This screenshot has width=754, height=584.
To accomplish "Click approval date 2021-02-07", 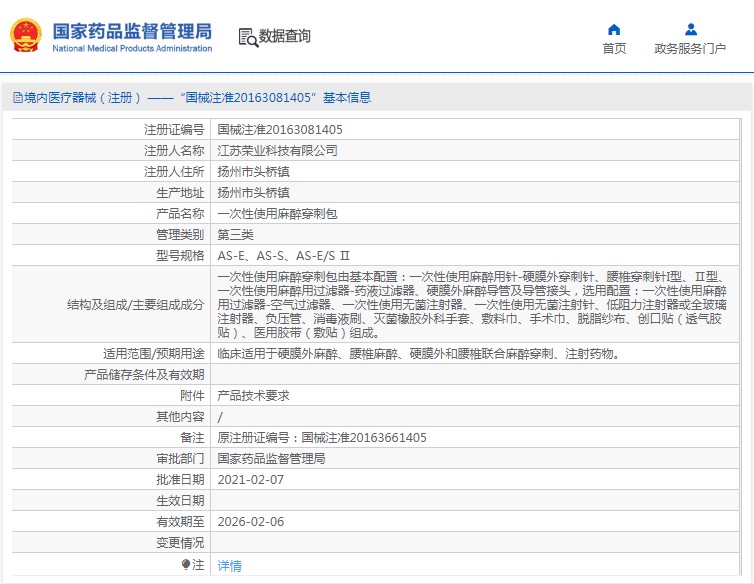I will click(x=251, y=480).
